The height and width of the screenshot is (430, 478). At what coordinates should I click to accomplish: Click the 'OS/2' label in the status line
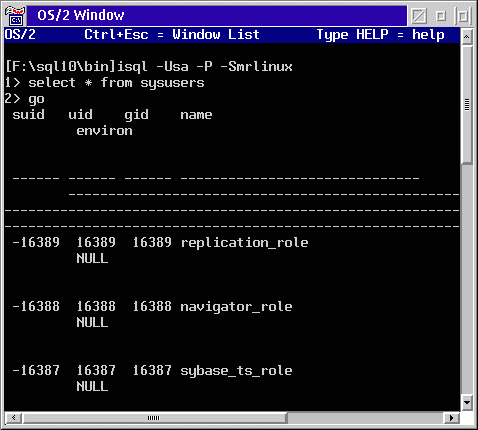[20, 35]
